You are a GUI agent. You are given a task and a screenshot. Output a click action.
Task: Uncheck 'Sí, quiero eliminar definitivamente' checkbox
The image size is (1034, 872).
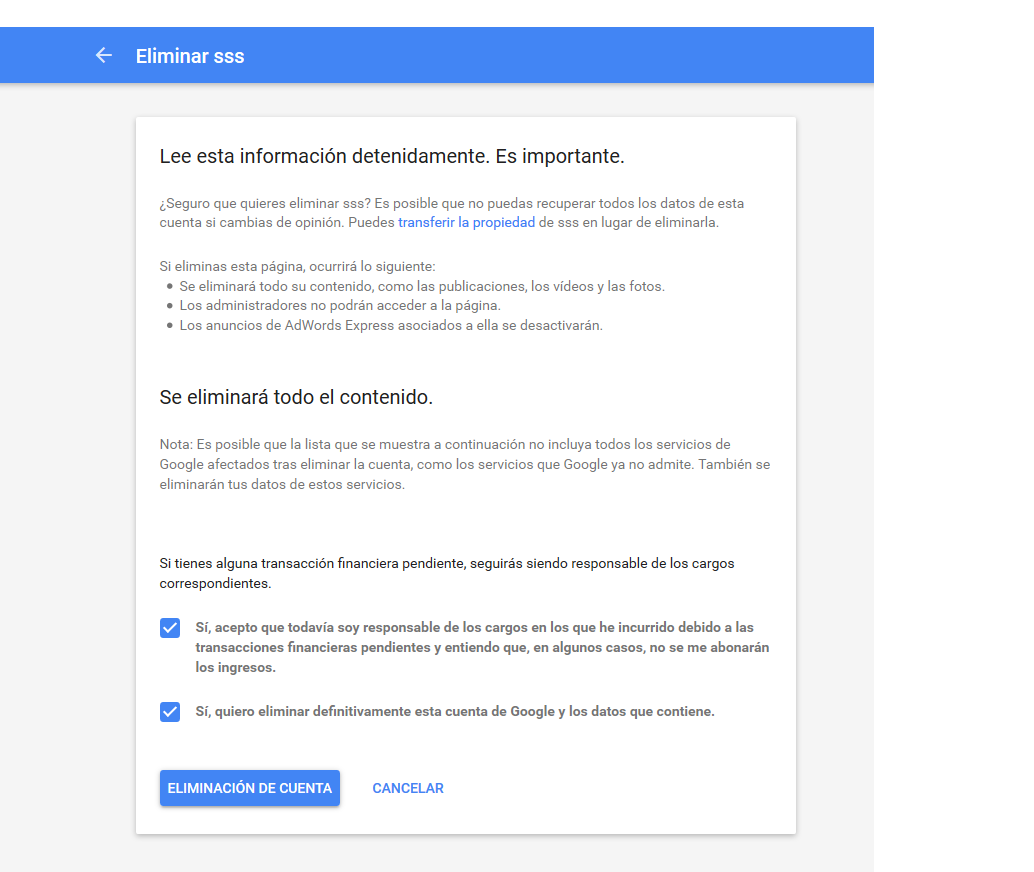point(169,712)
